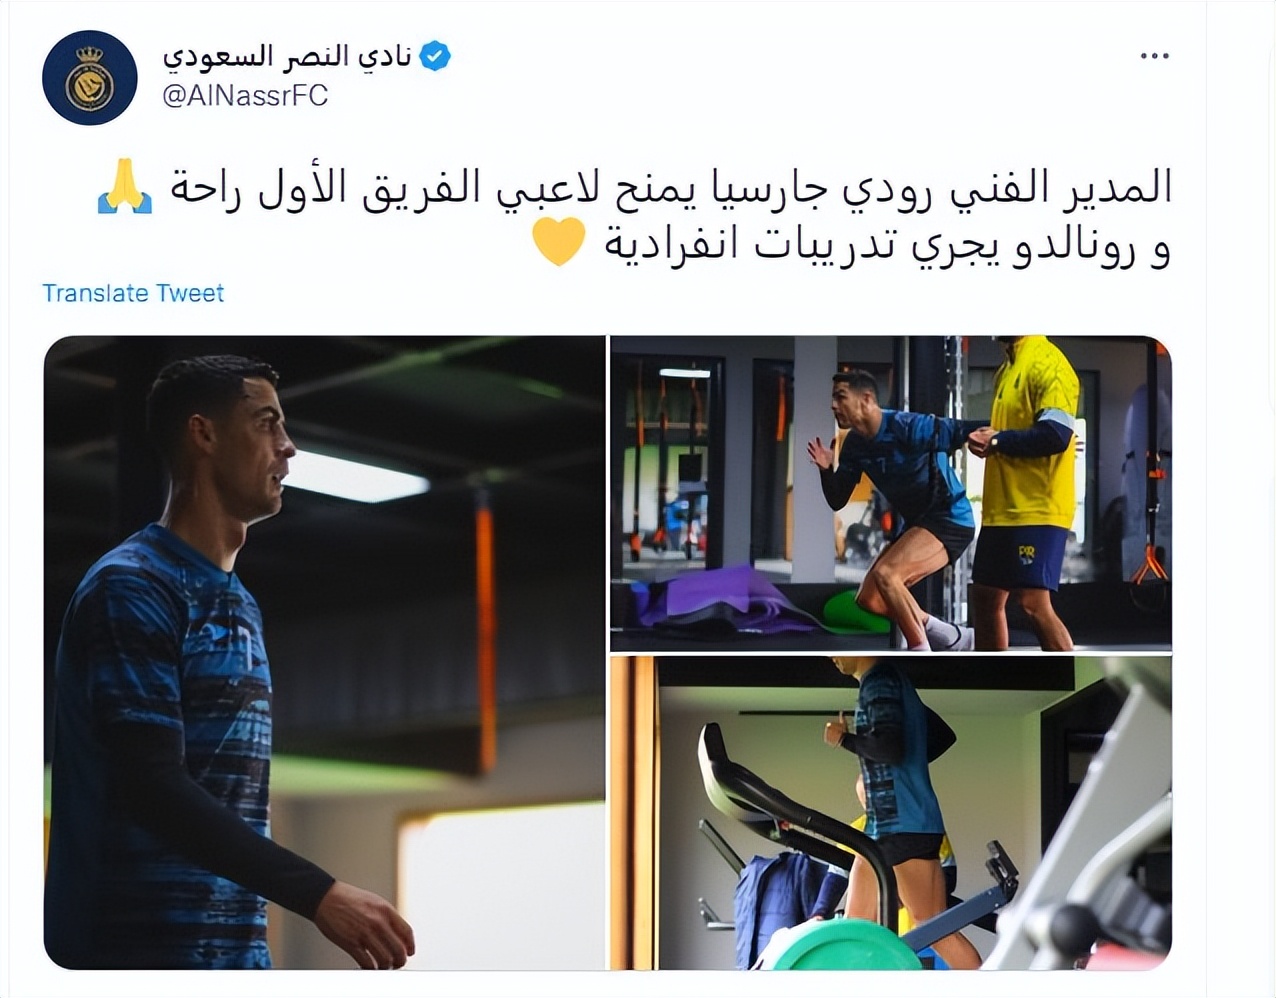Screen dimensions: 1276x998
Task: Click the Al Nassr club crest avatar
Action: point(89,78)
